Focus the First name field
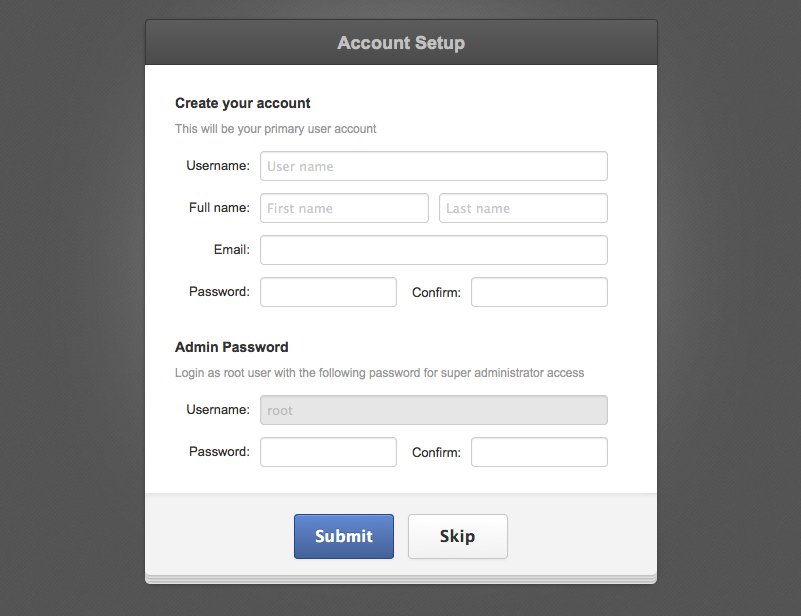This screenshot has width=801, height=616. coord(344,208)
